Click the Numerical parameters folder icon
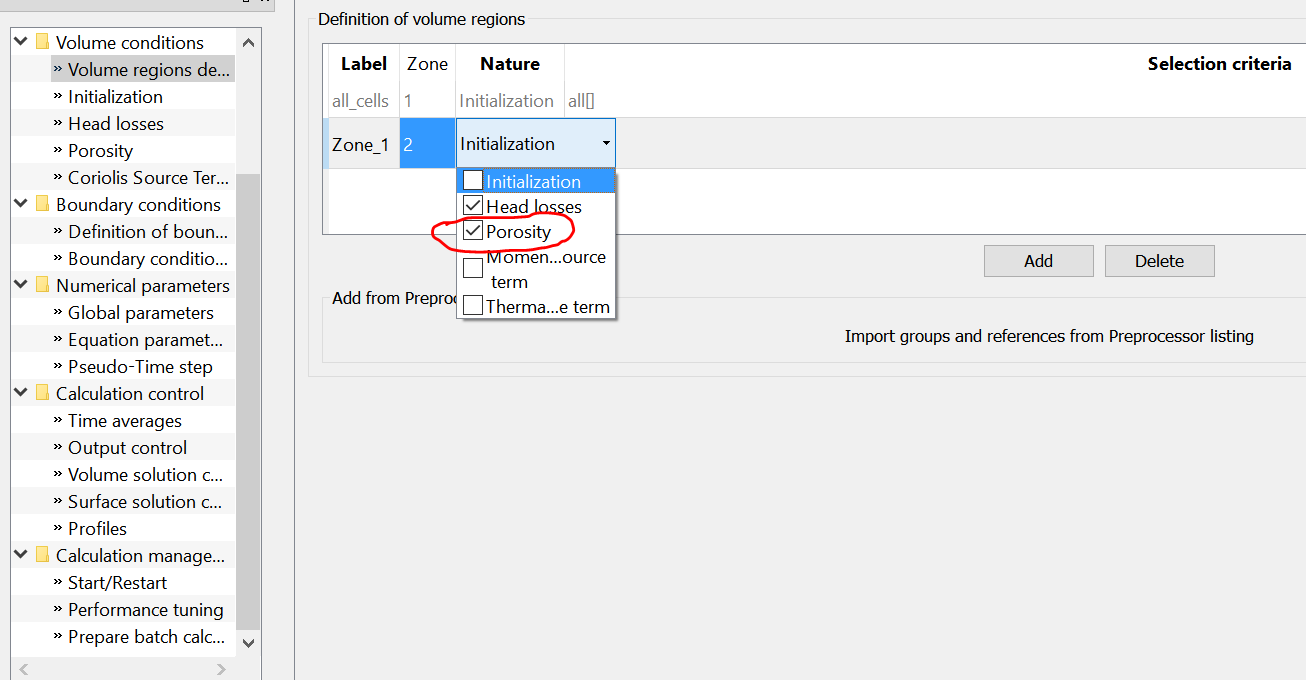 (x=42, y=285)
